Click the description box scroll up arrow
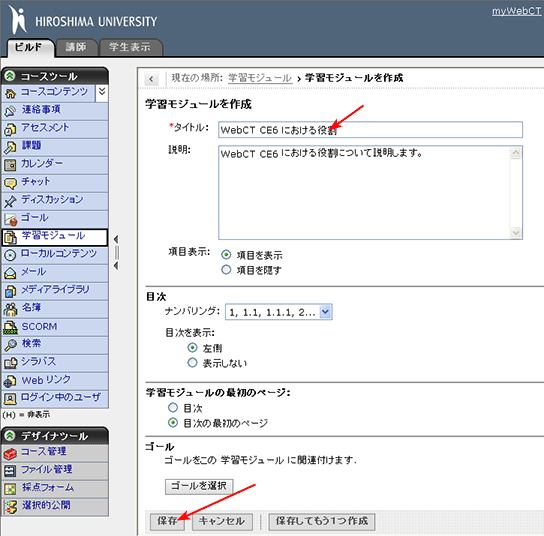544x536 pixels. click(x=516, y=153)
